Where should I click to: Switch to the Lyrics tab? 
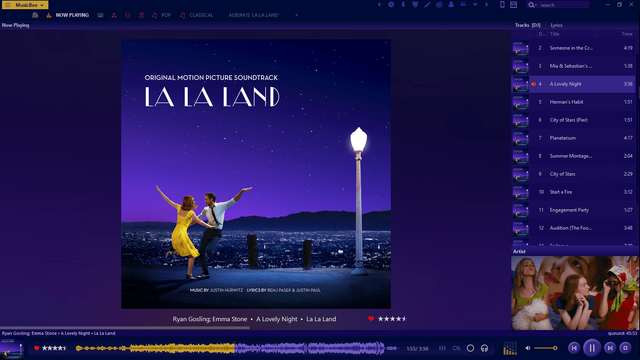pyautogui.click(x=556, y=25)
